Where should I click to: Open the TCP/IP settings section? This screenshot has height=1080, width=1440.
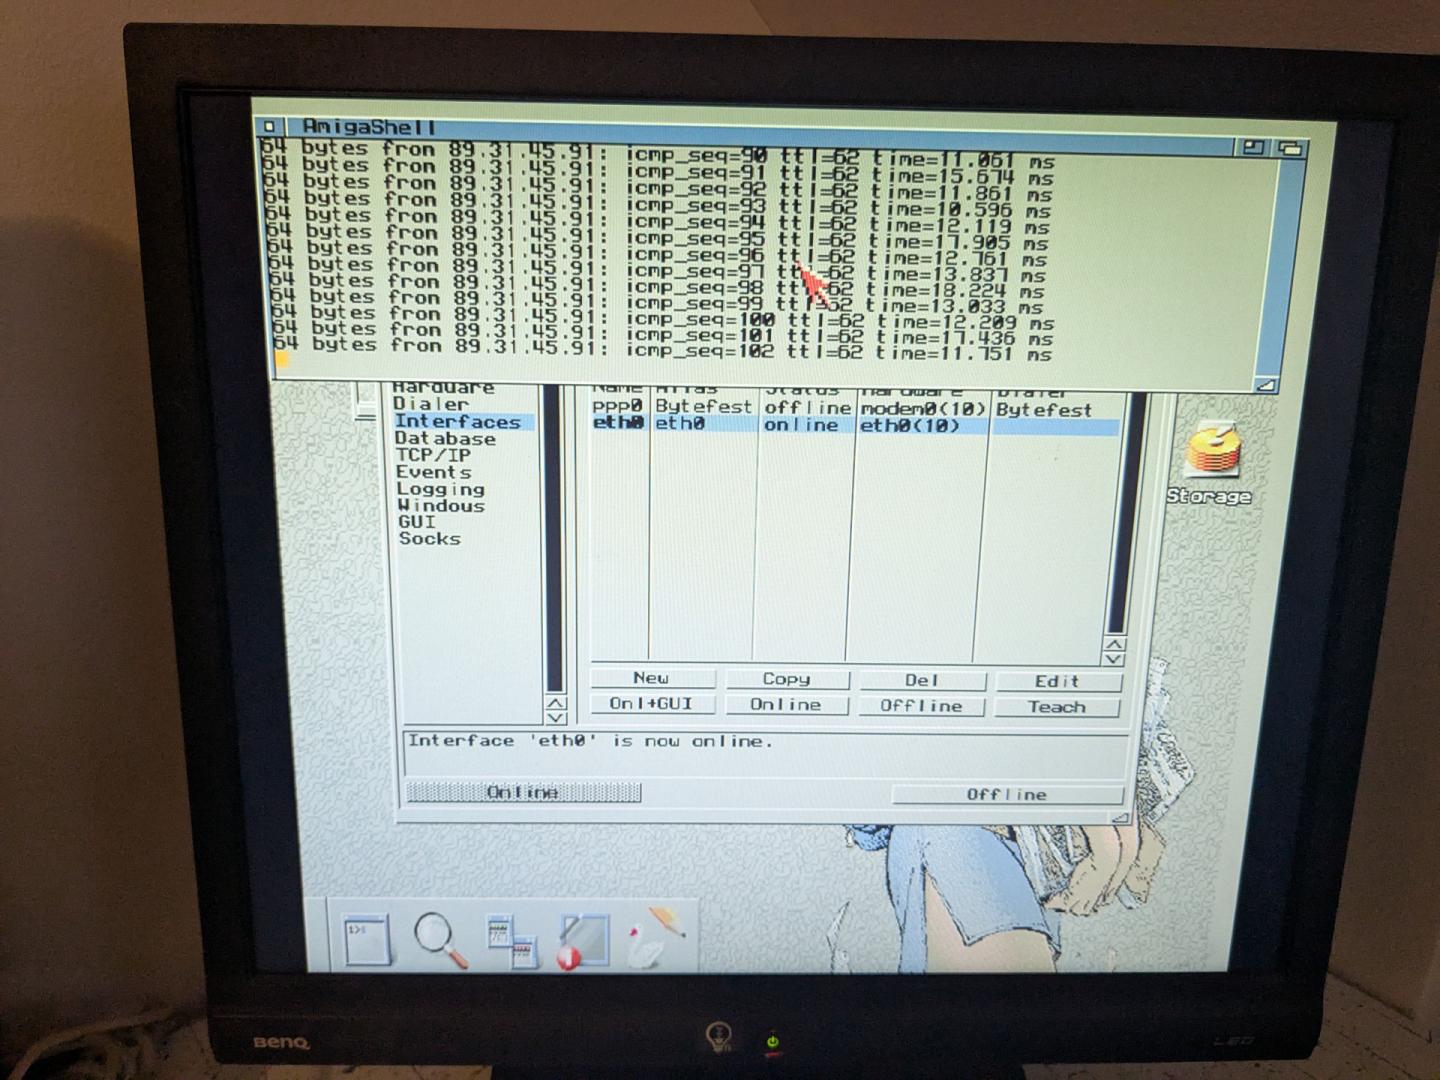tap(432, 455)
